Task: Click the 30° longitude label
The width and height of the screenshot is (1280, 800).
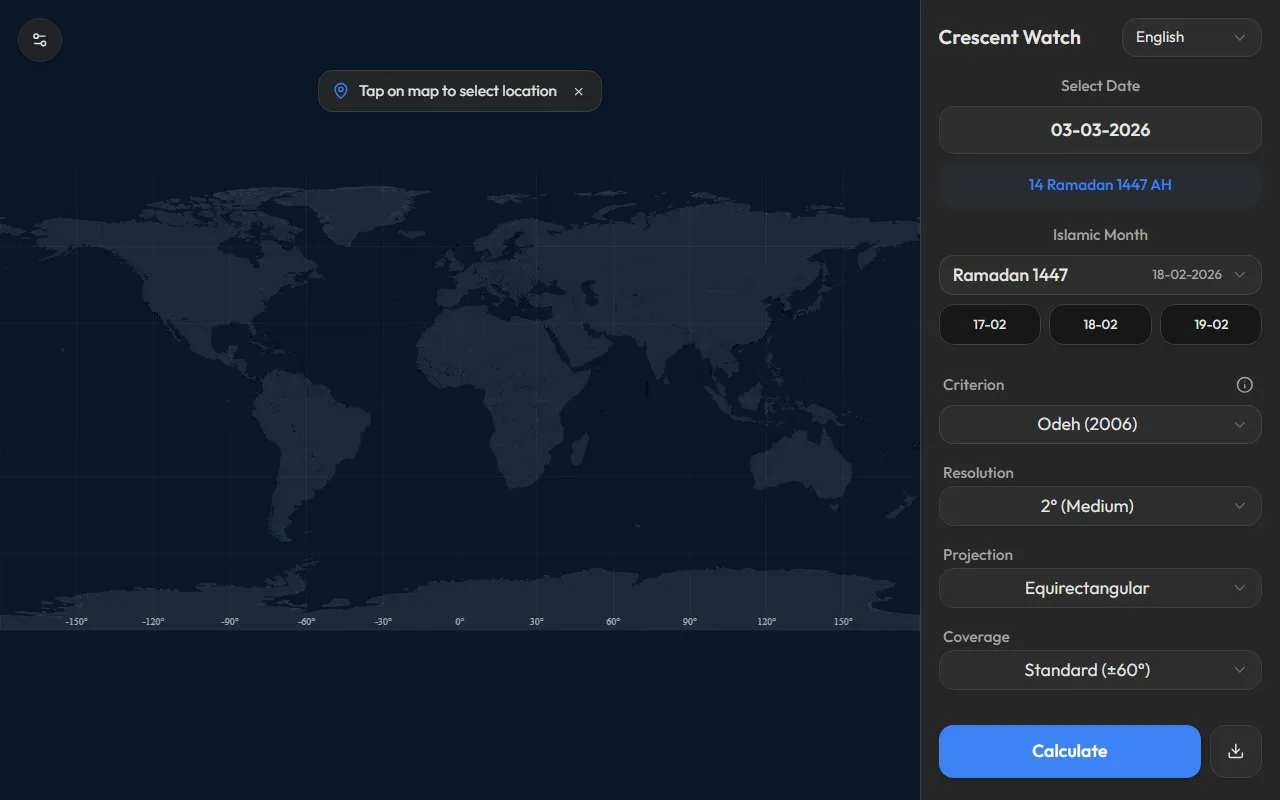Action: coord(537,622)
